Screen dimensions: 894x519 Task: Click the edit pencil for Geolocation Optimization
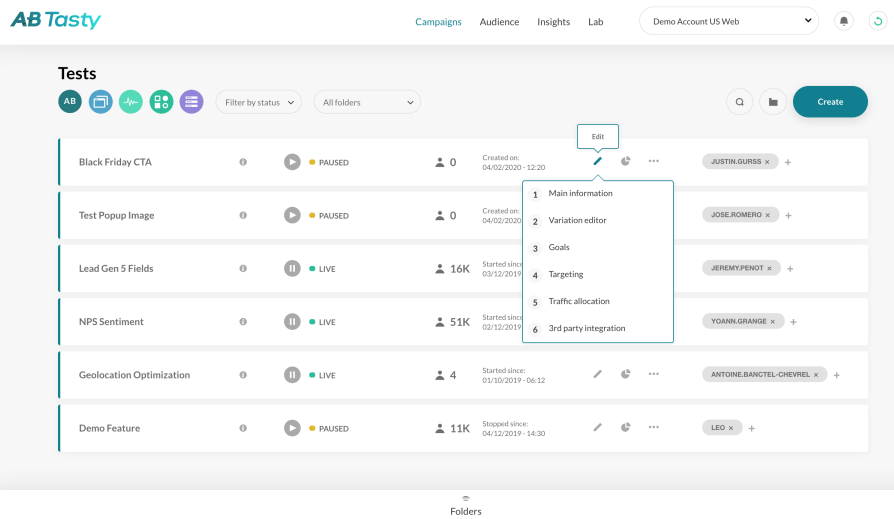pyautogui.click(x=598, y=374)
